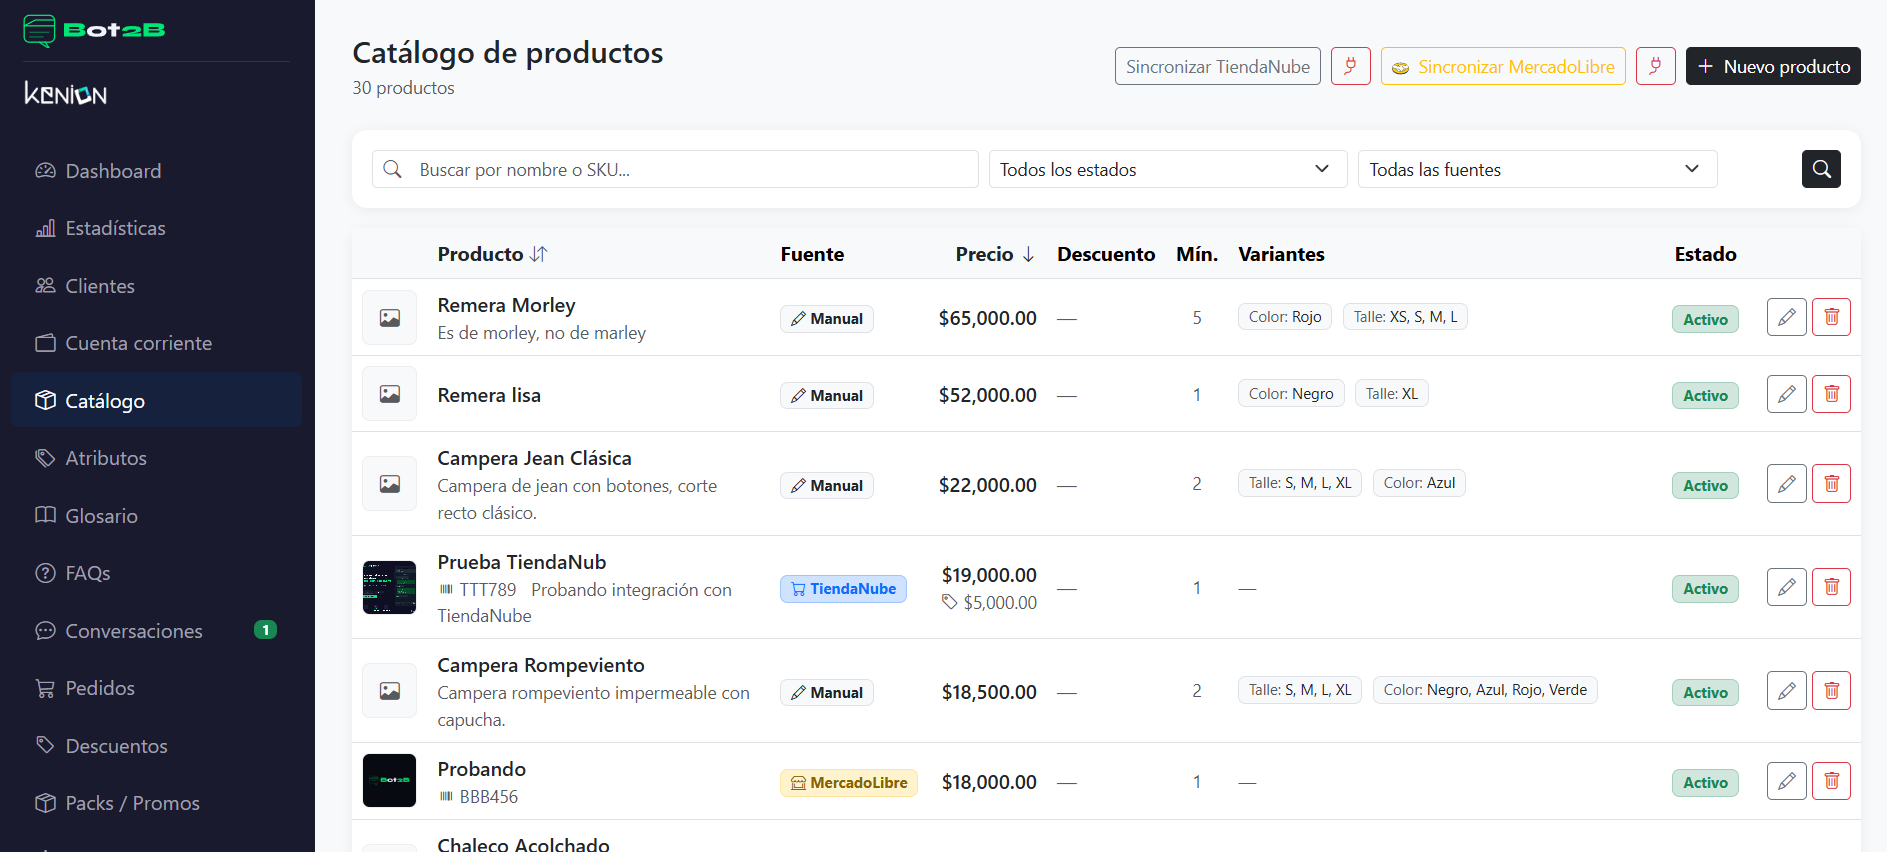Click the 30 productos count text
This screenshot has height=852, width=1887.
click(x=403, y=88)
